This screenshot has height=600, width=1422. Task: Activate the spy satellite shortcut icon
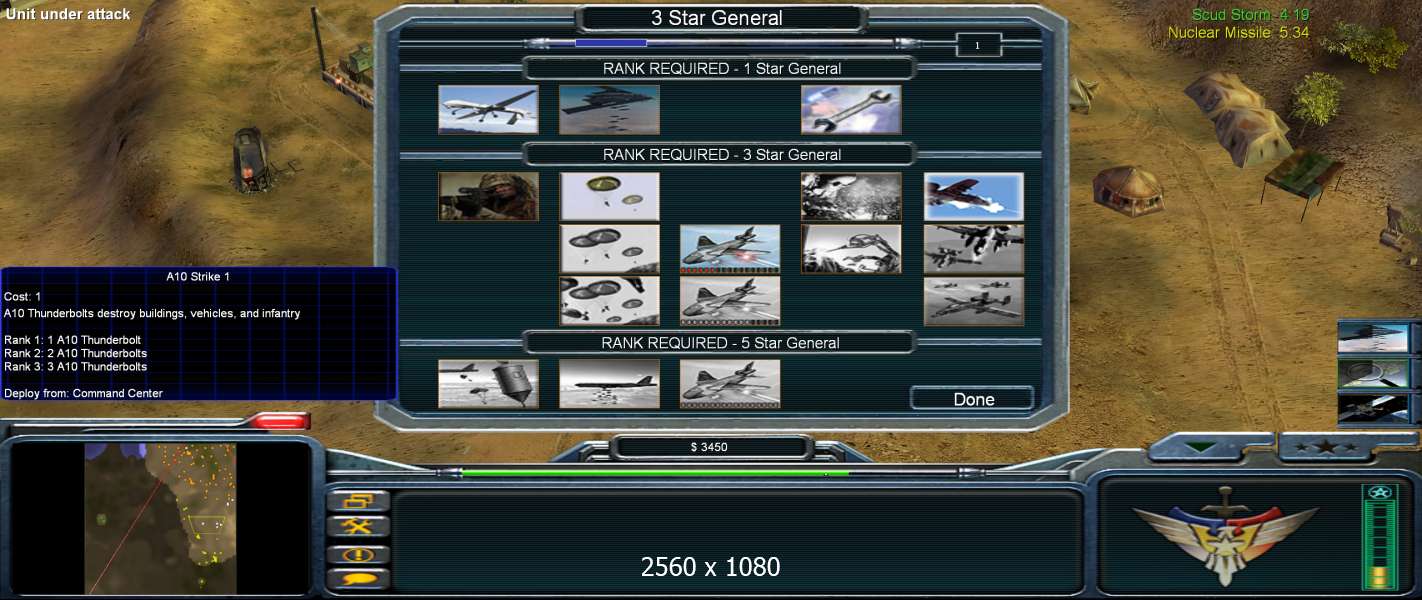point(1374,409)
